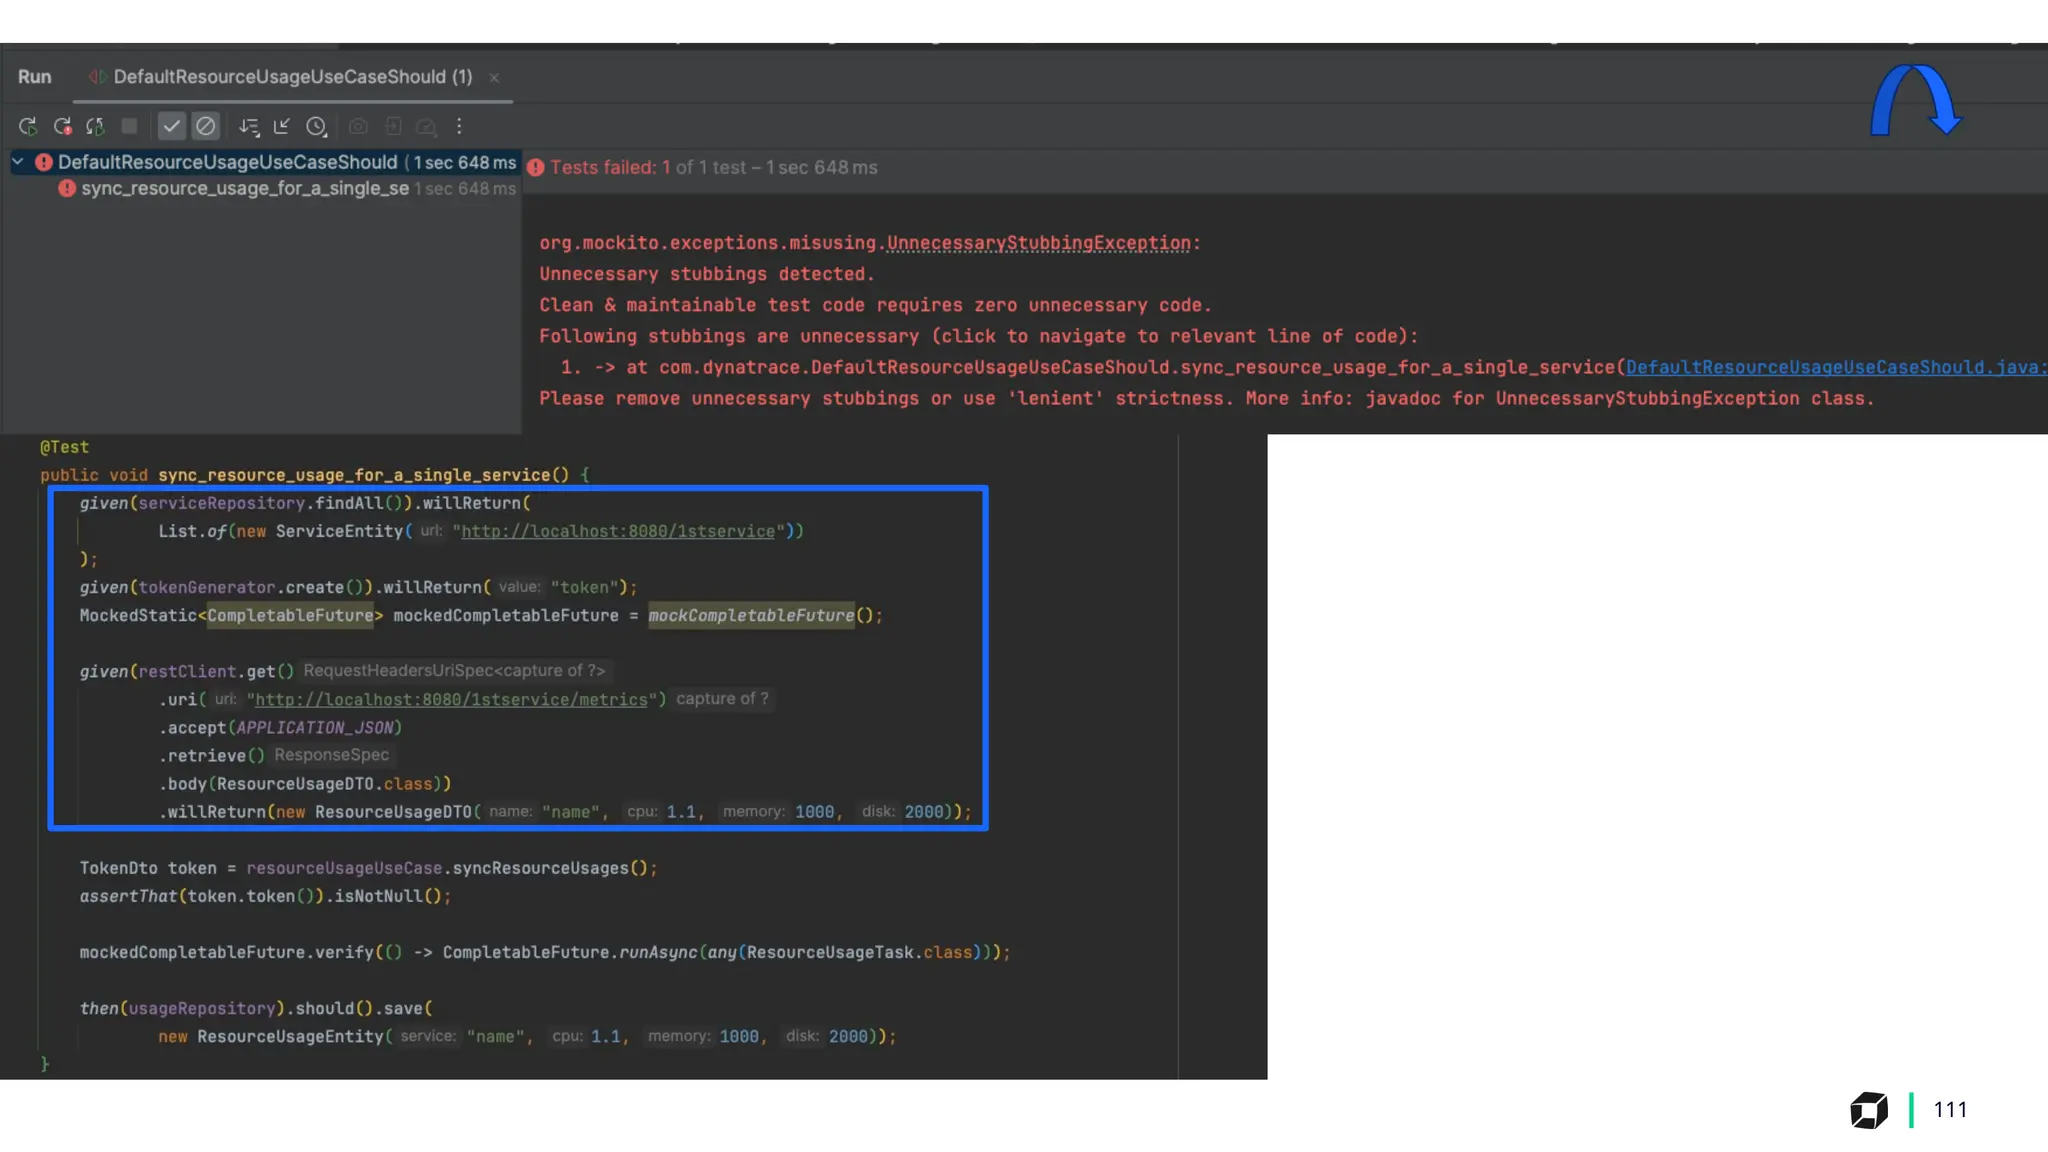This screenshot has height=1152, width=2048.
Task: Switch to DefaultResourceUsageUseCaseShould (1) run tab
Action: (x=291, y=77)
